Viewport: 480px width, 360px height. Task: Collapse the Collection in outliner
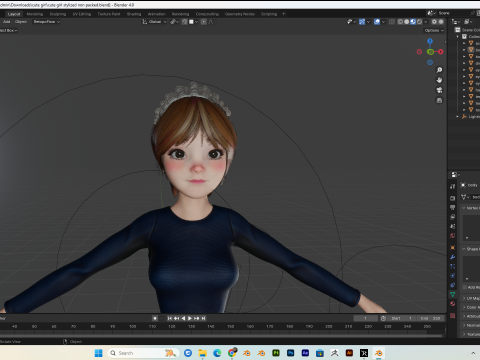[x=458, y=37]
